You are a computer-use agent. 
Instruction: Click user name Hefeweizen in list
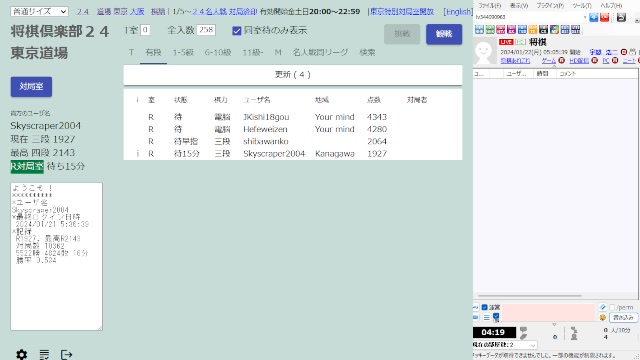[265, 129]
